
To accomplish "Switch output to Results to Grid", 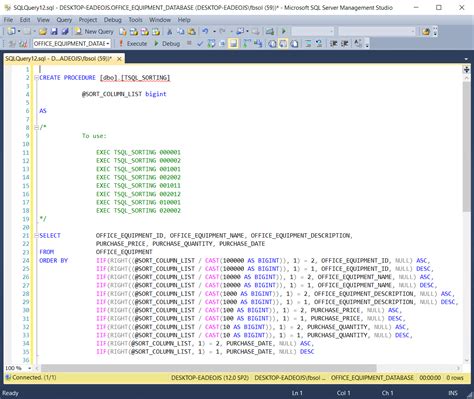I will 283,44.
